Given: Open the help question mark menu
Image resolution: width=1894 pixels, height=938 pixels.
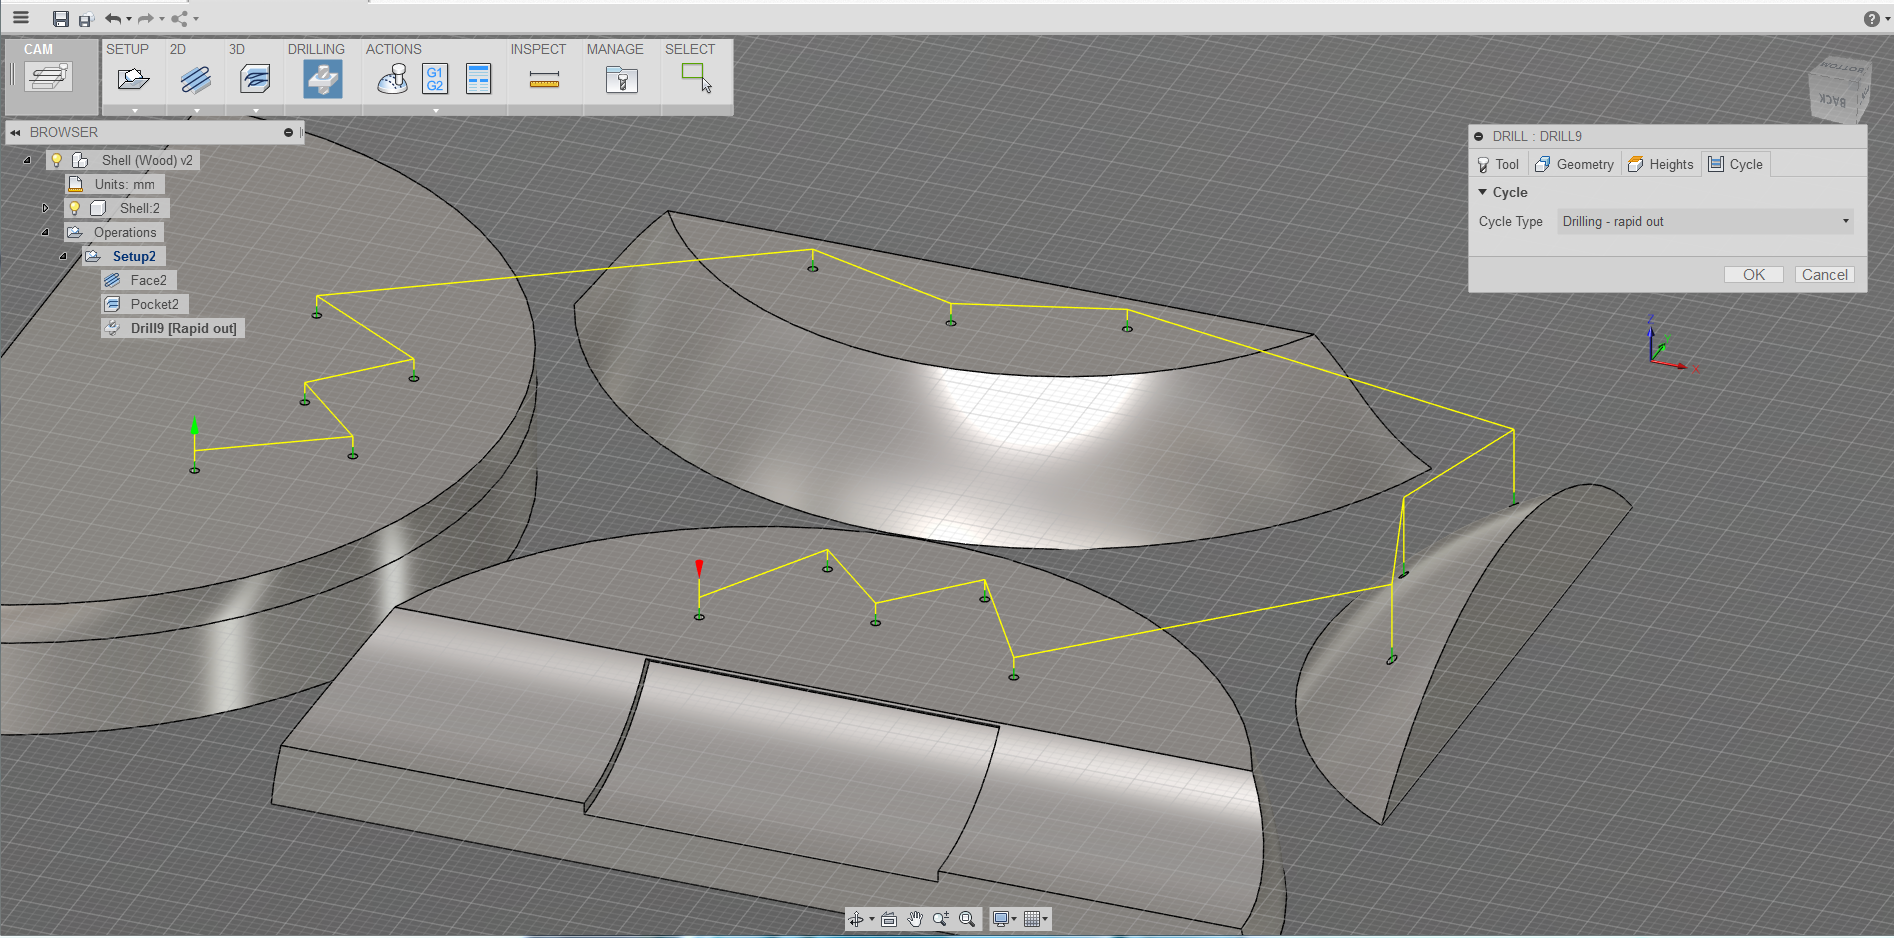Looking at the screenshot, I should (x=1871, y=19).
